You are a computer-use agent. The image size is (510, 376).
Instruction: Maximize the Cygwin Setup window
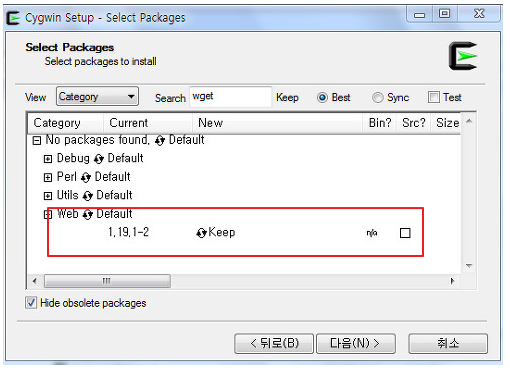point(445,14)
